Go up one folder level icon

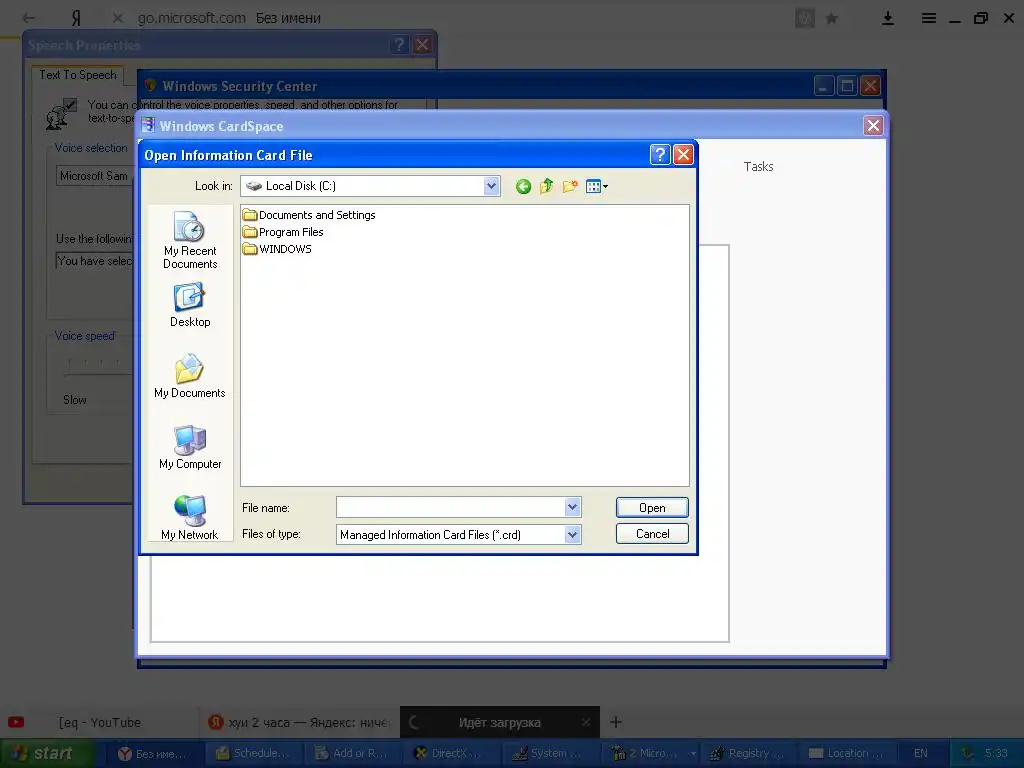[x=547, y=187]
